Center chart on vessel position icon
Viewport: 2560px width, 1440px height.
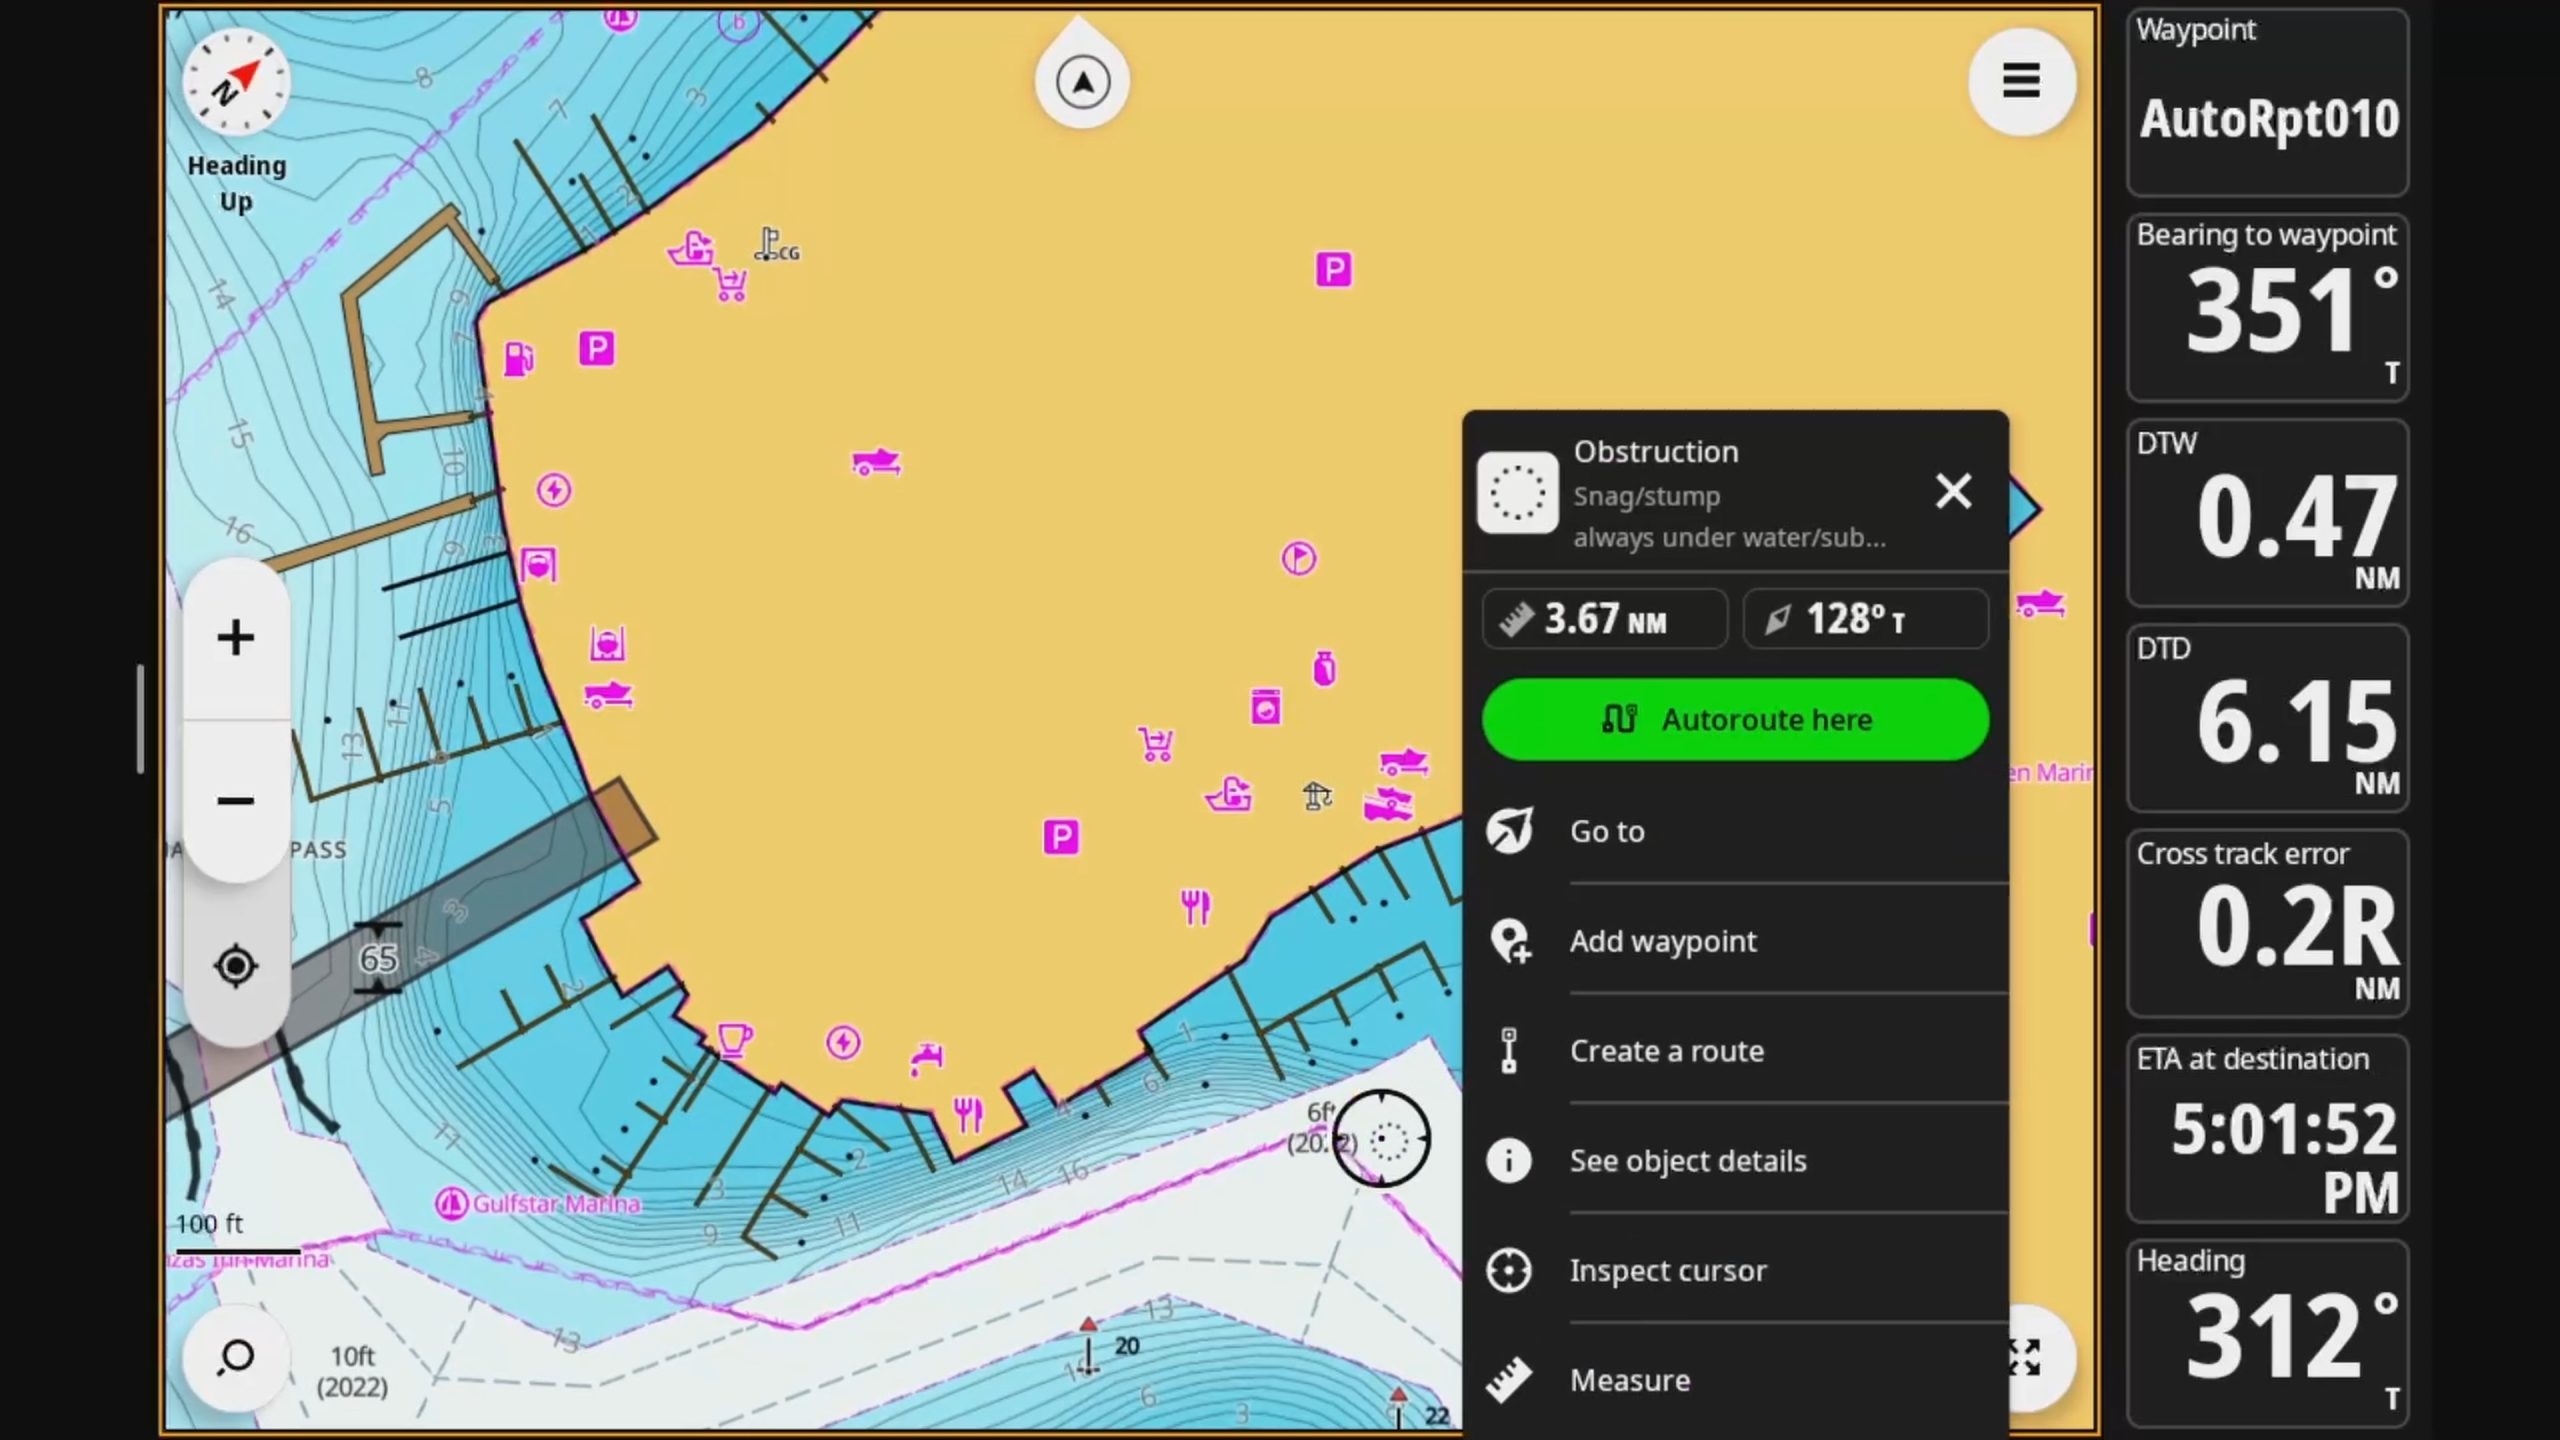(236, 966)
